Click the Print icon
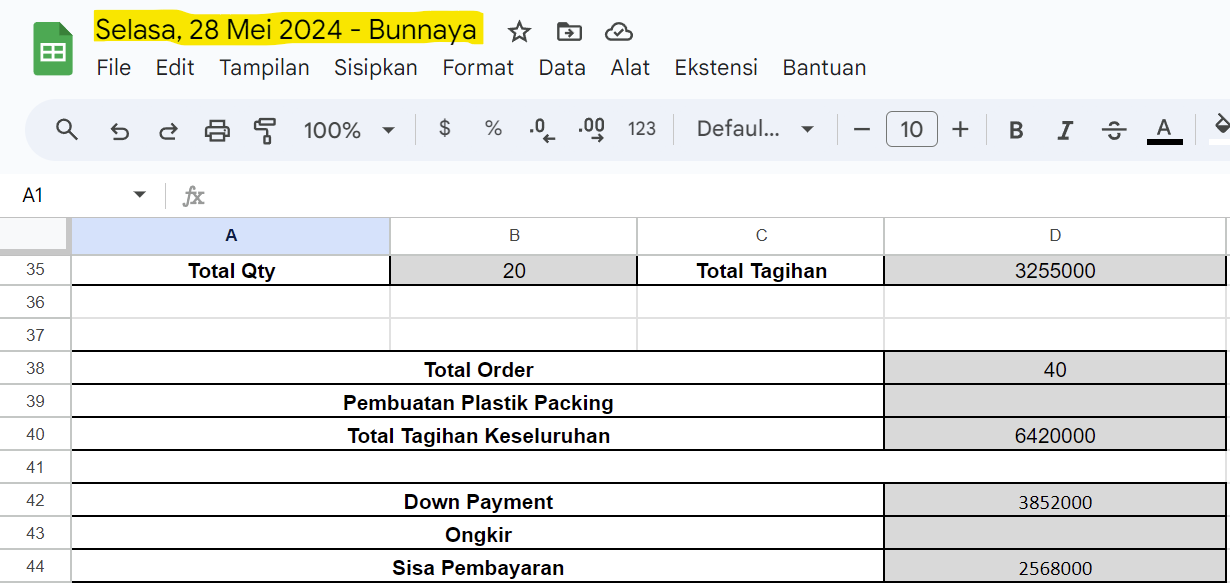1230x583 pixels. [x=217, y=130]
